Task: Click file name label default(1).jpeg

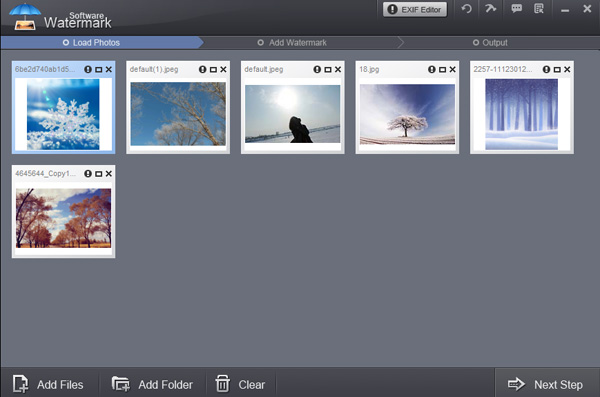Action: (154, 69)
